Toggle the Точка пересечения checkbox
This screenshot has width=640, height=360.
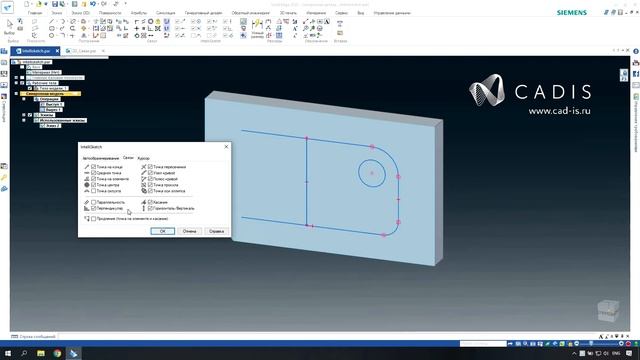coord(150,167)
